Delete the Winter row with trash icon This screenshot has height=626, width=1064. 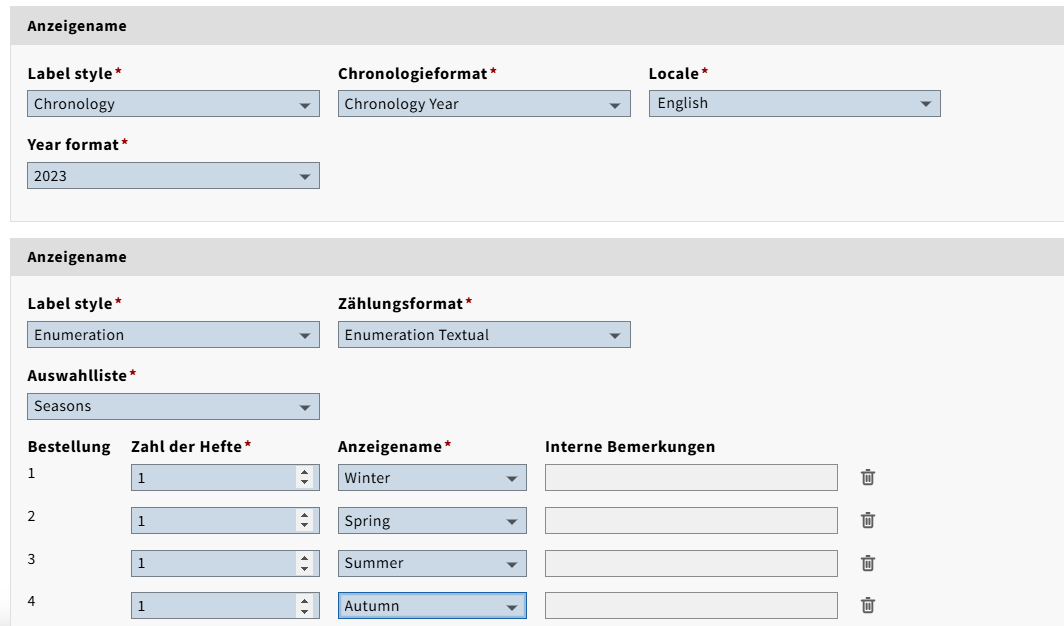(868, 478)
